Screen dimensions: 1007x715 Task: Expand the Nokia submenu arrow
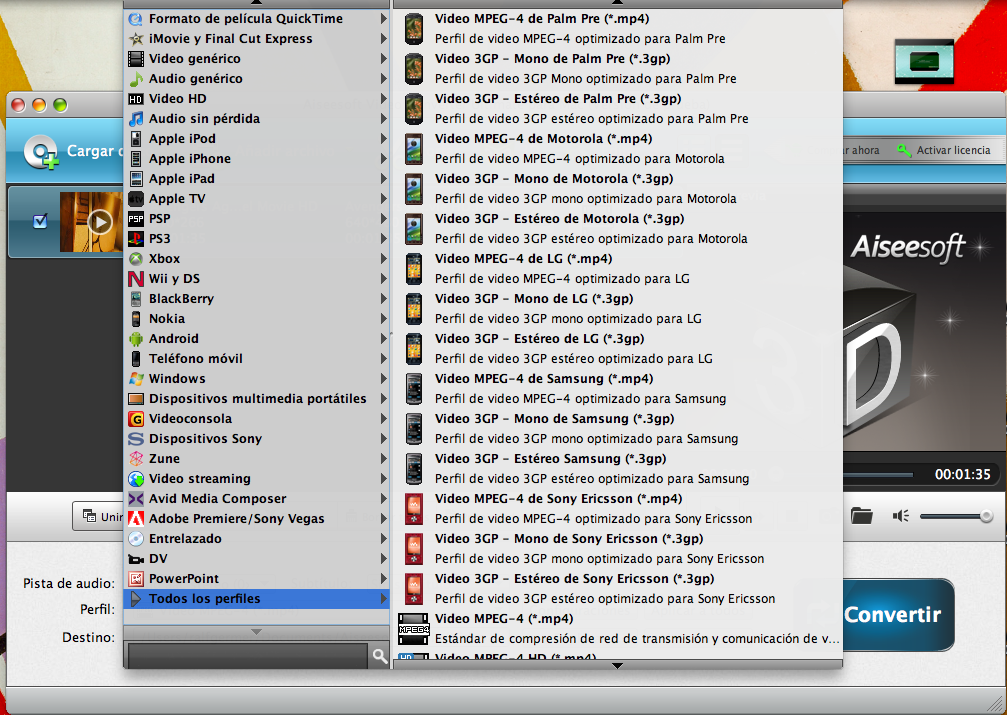click(x=383, y=319)
